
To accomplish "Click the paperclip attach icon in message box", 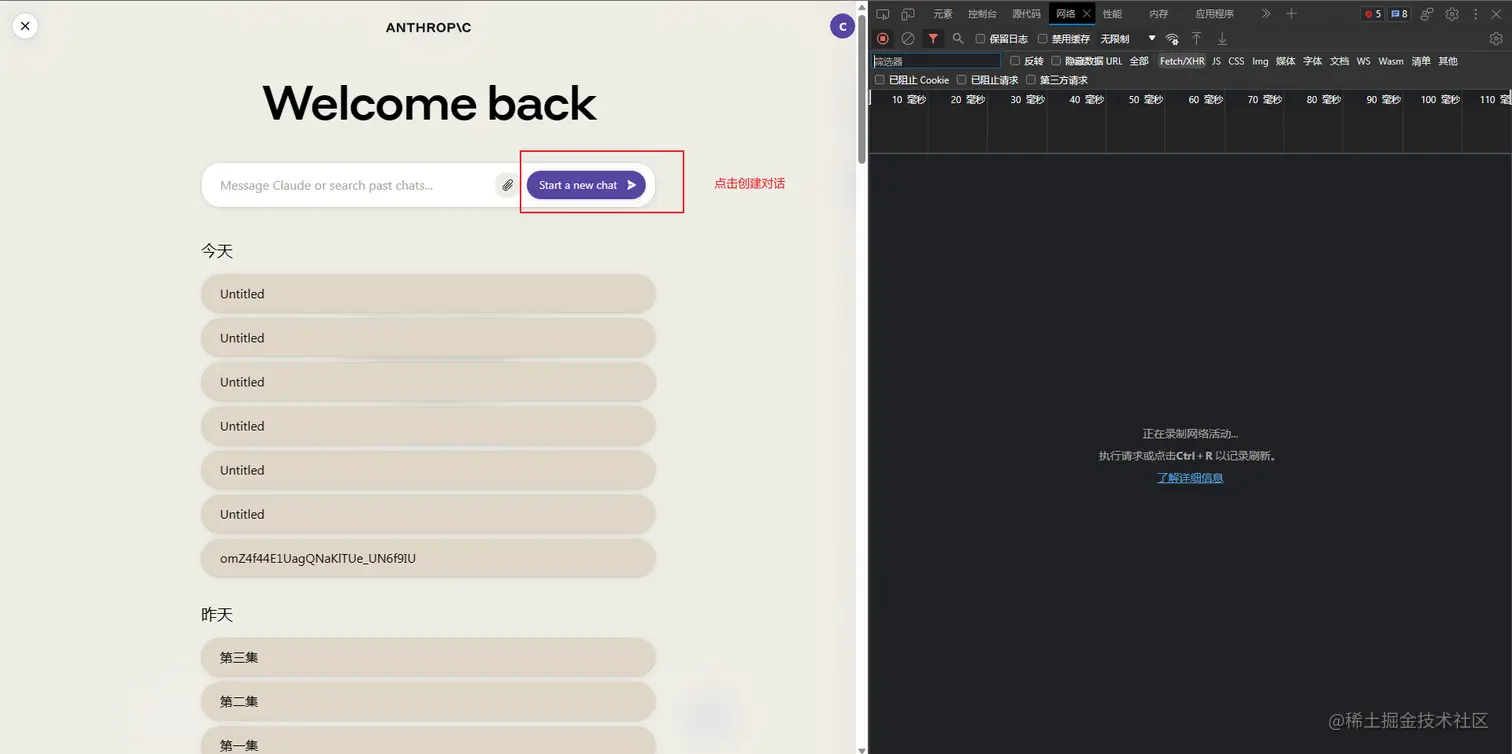I will coord(508,185).
